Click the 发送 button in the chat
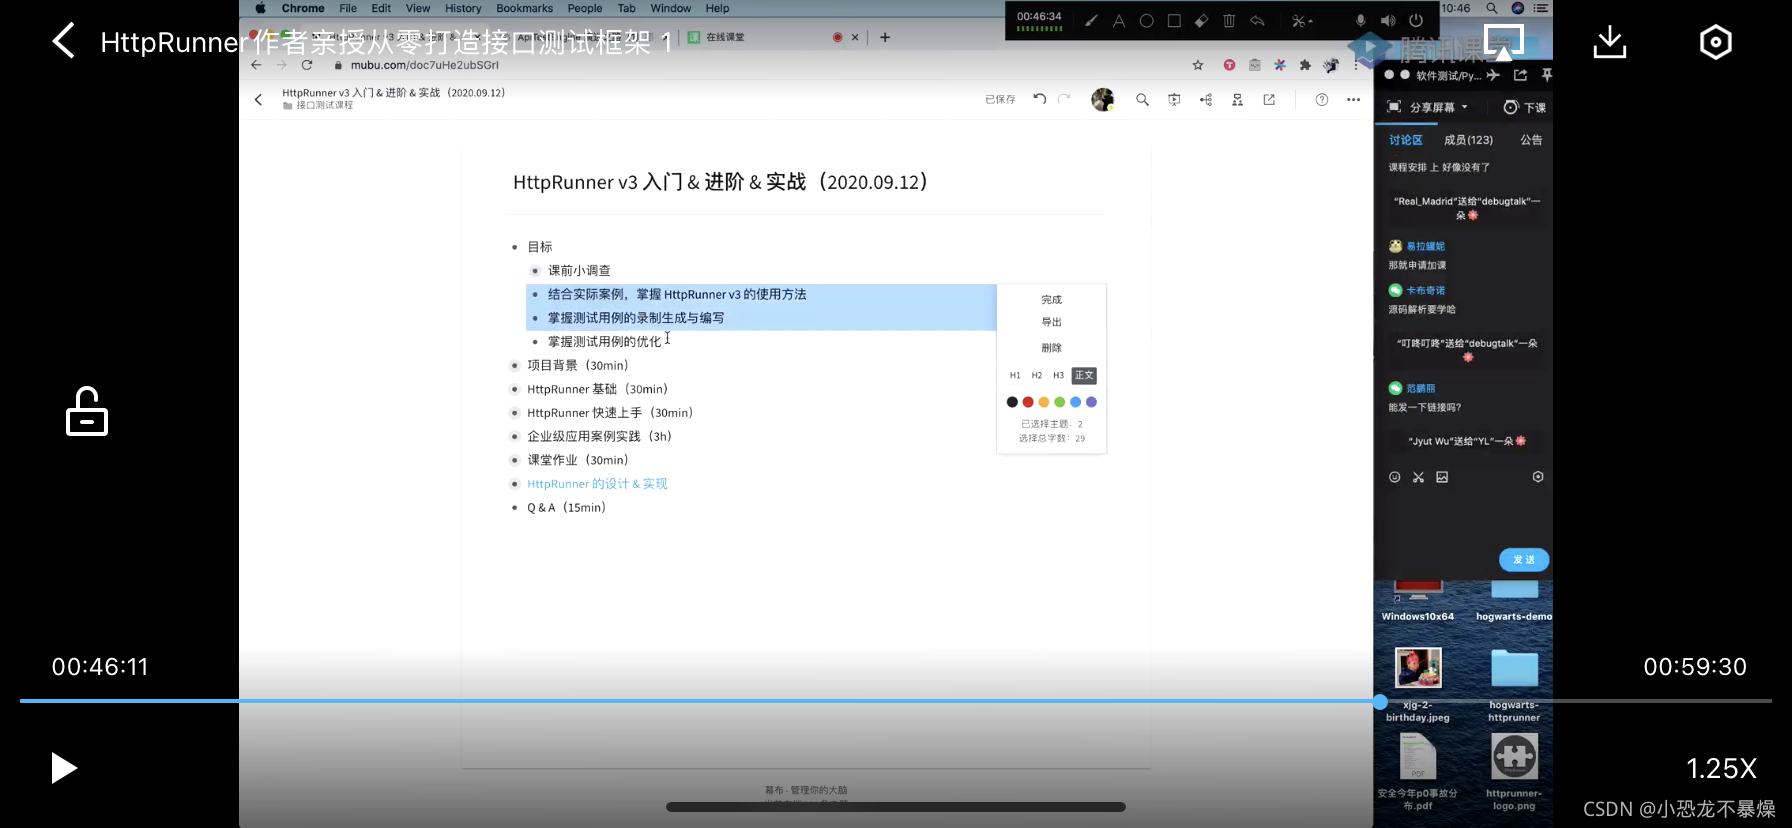The image size is (1792, 828). click(x=1524, y=560)
